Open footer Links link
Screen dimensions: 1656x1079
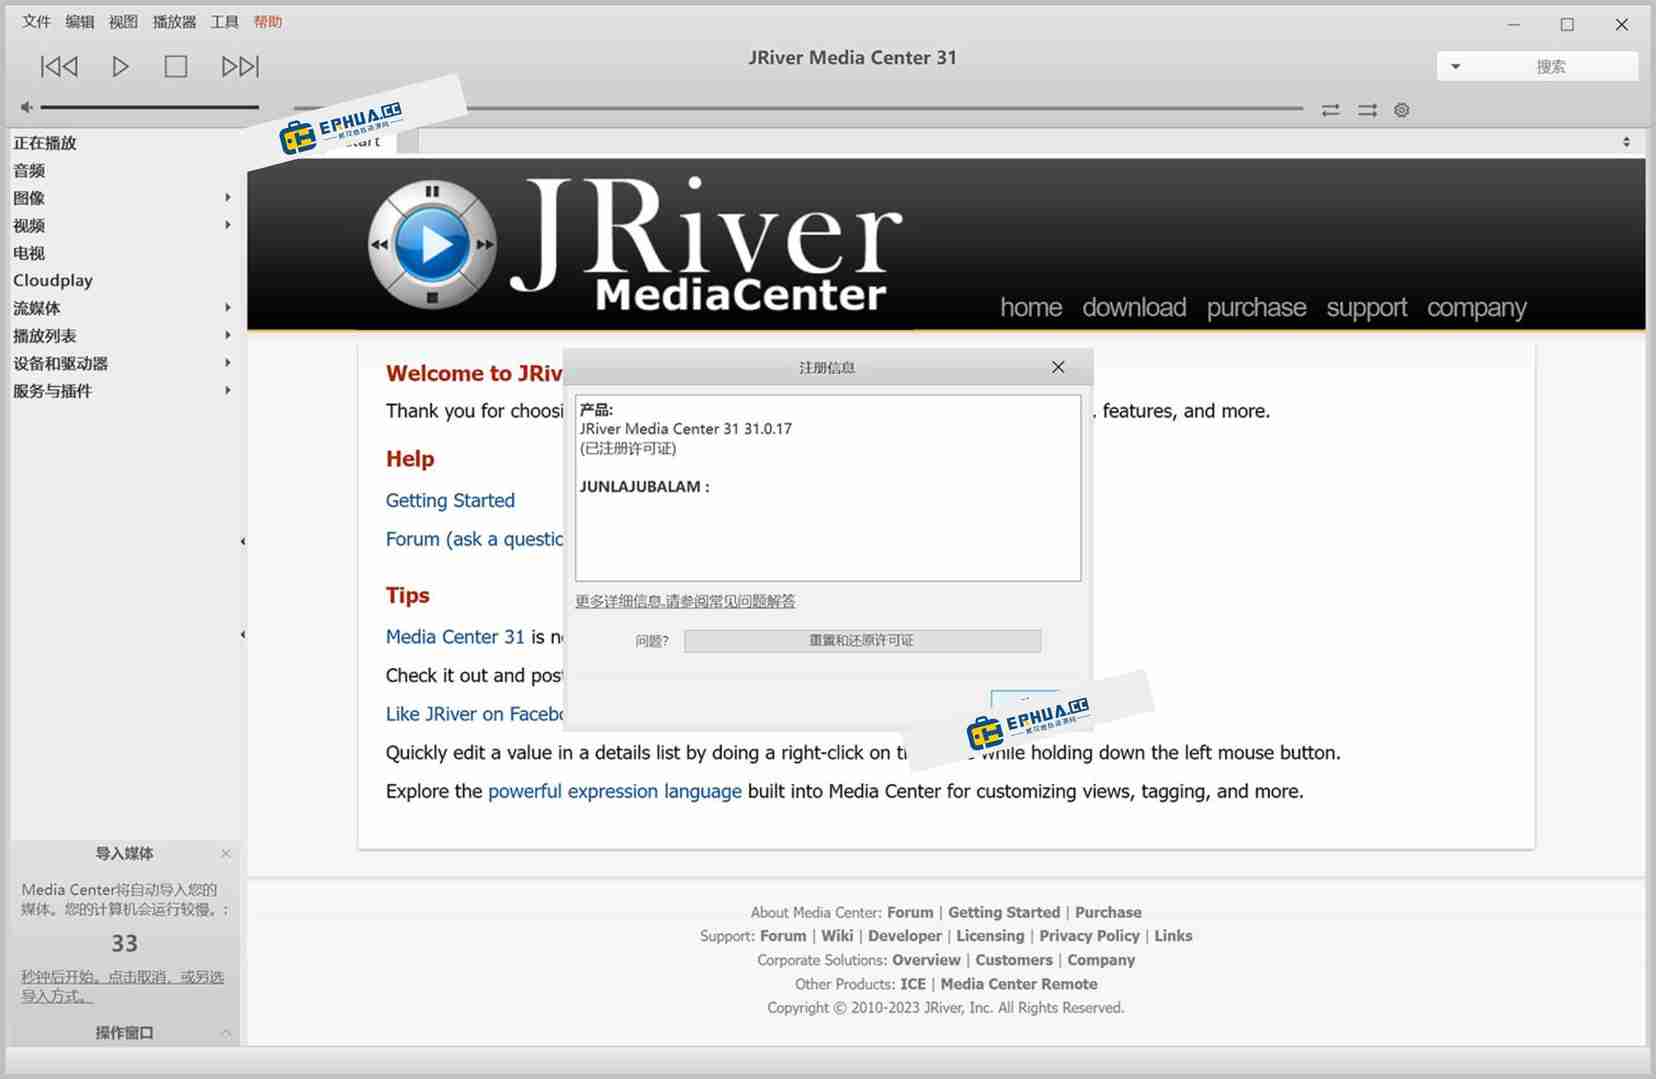[x=1173, y=936]
